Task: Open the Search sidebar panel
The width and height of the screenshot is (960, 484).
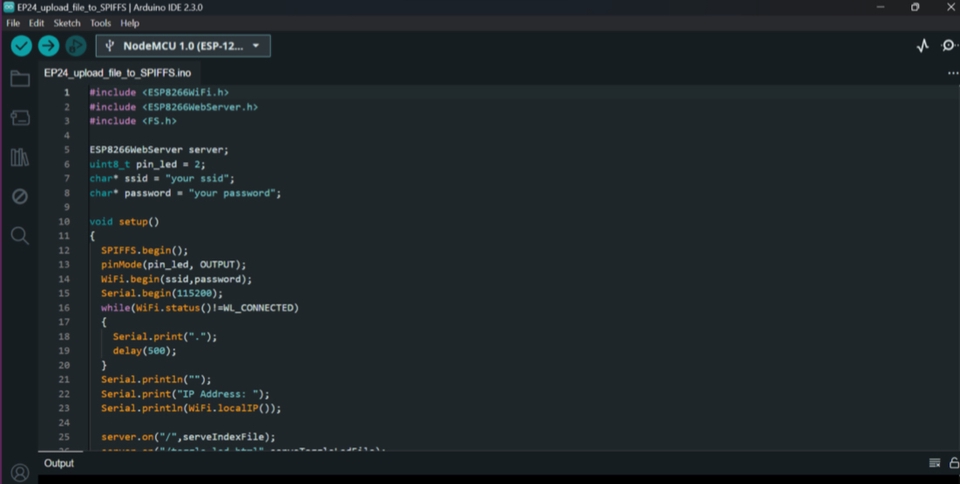Action: click(20, 236)
